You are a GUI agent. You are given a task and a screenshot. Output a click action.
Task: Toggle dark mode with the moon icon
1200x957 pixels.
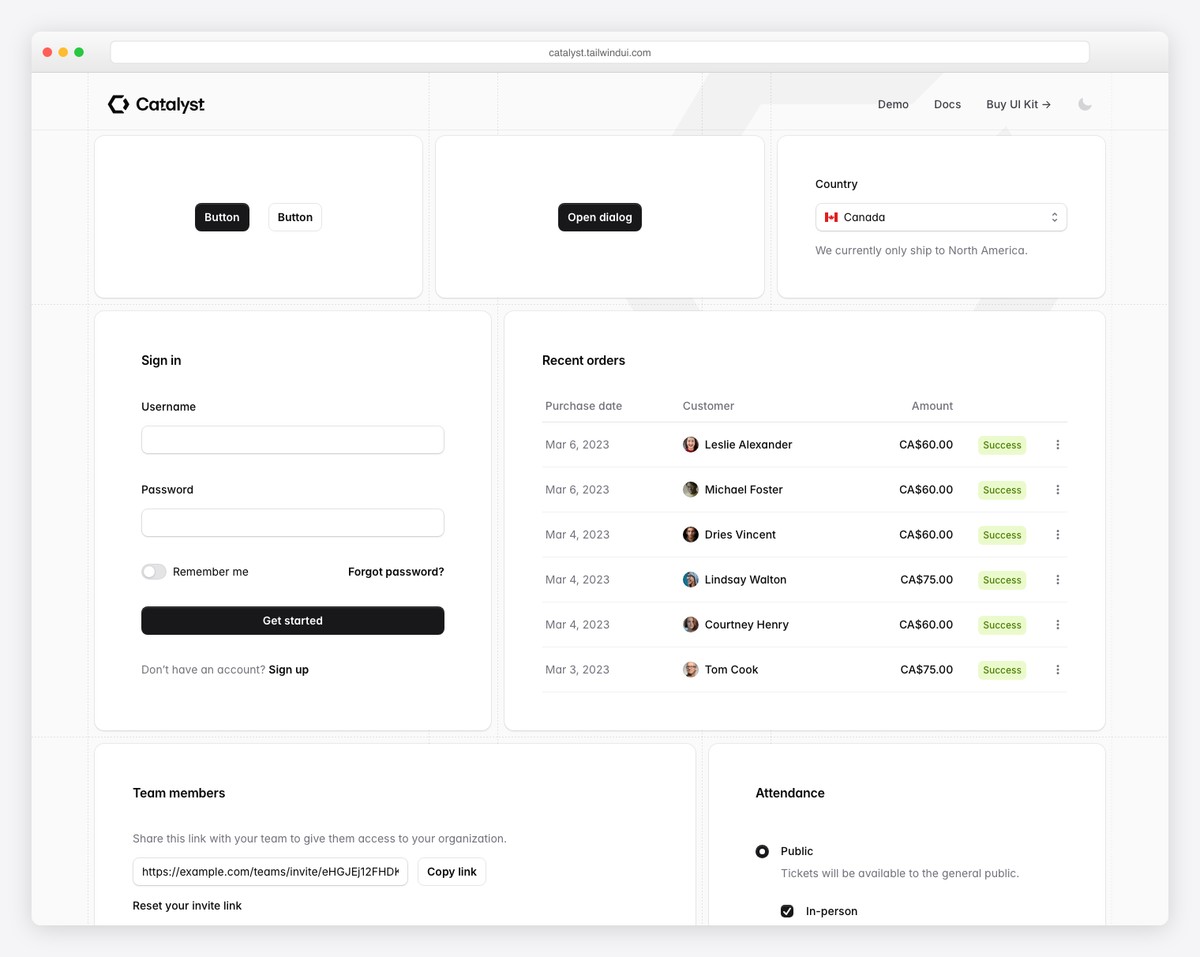coord(1084,103)
